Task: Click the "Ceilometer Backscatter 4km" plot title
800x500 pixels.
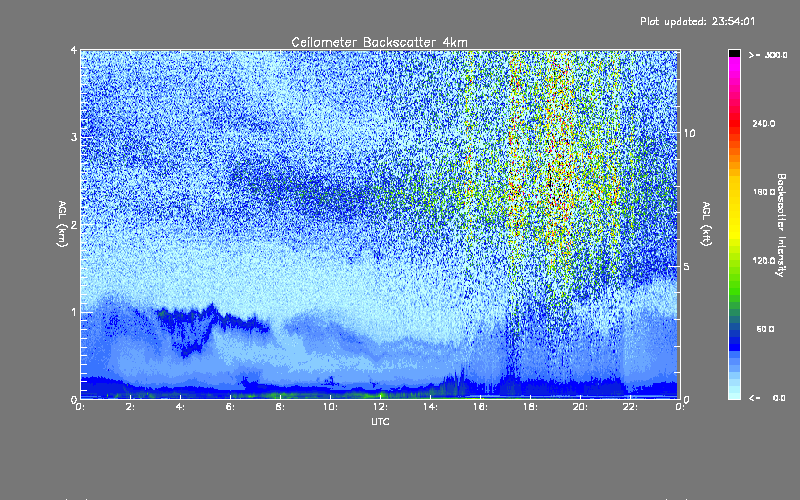Action: coord(379,42)
